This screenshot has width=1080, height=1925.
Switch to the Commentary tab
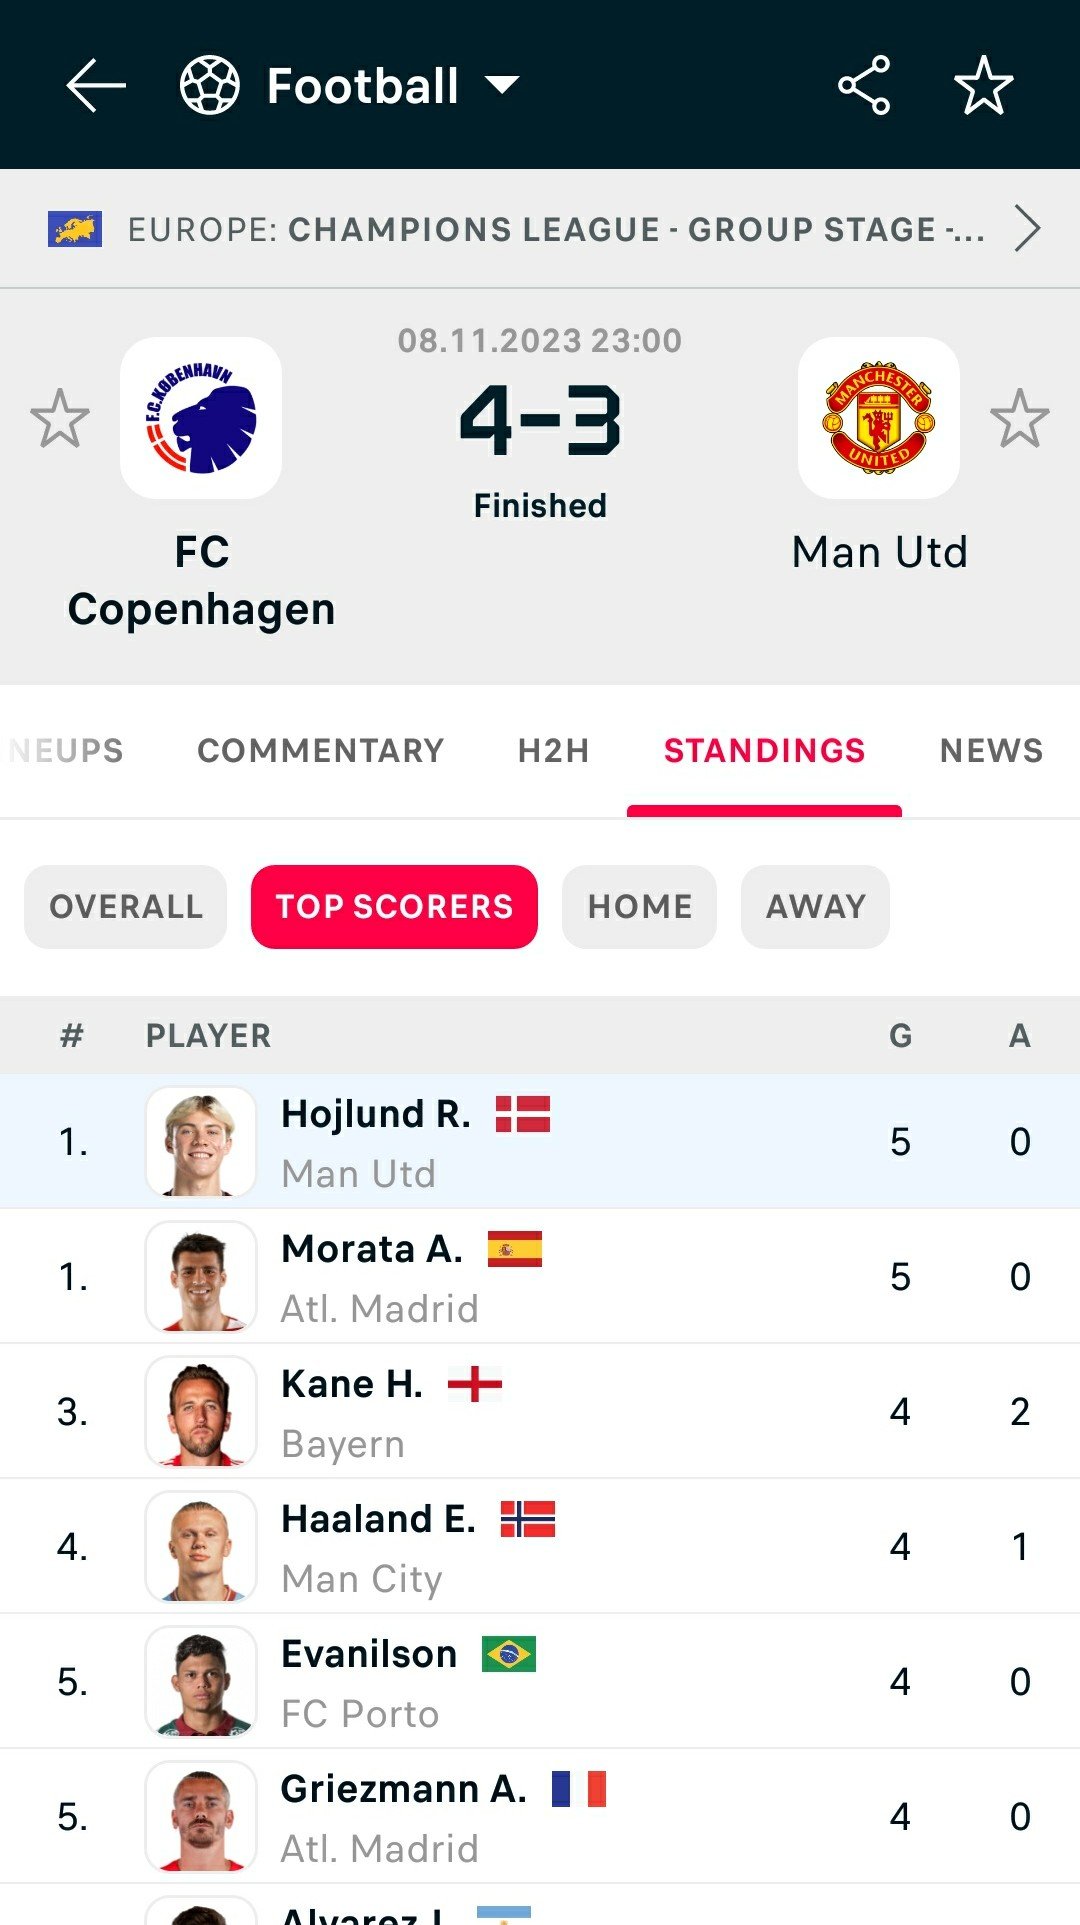pyautogui.click(x=320, y=751)
